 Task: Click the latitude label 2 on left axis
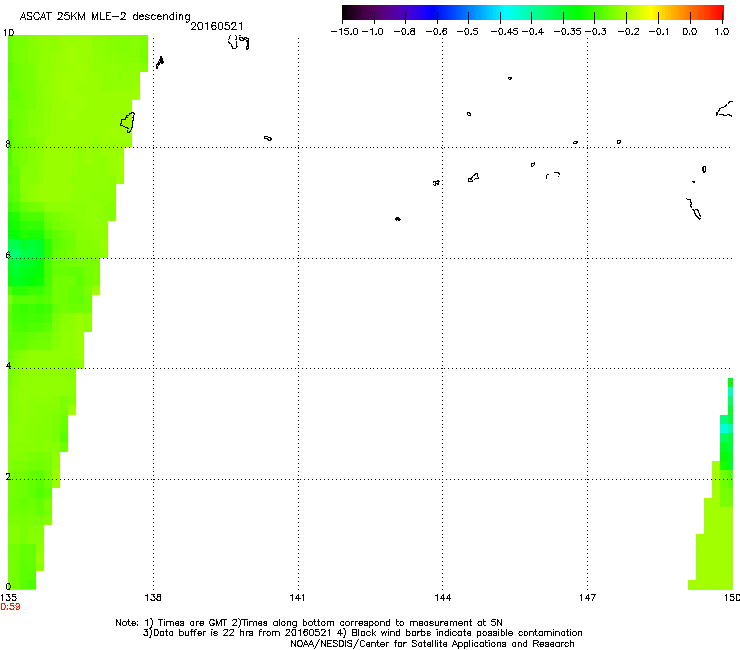point(8,476)
